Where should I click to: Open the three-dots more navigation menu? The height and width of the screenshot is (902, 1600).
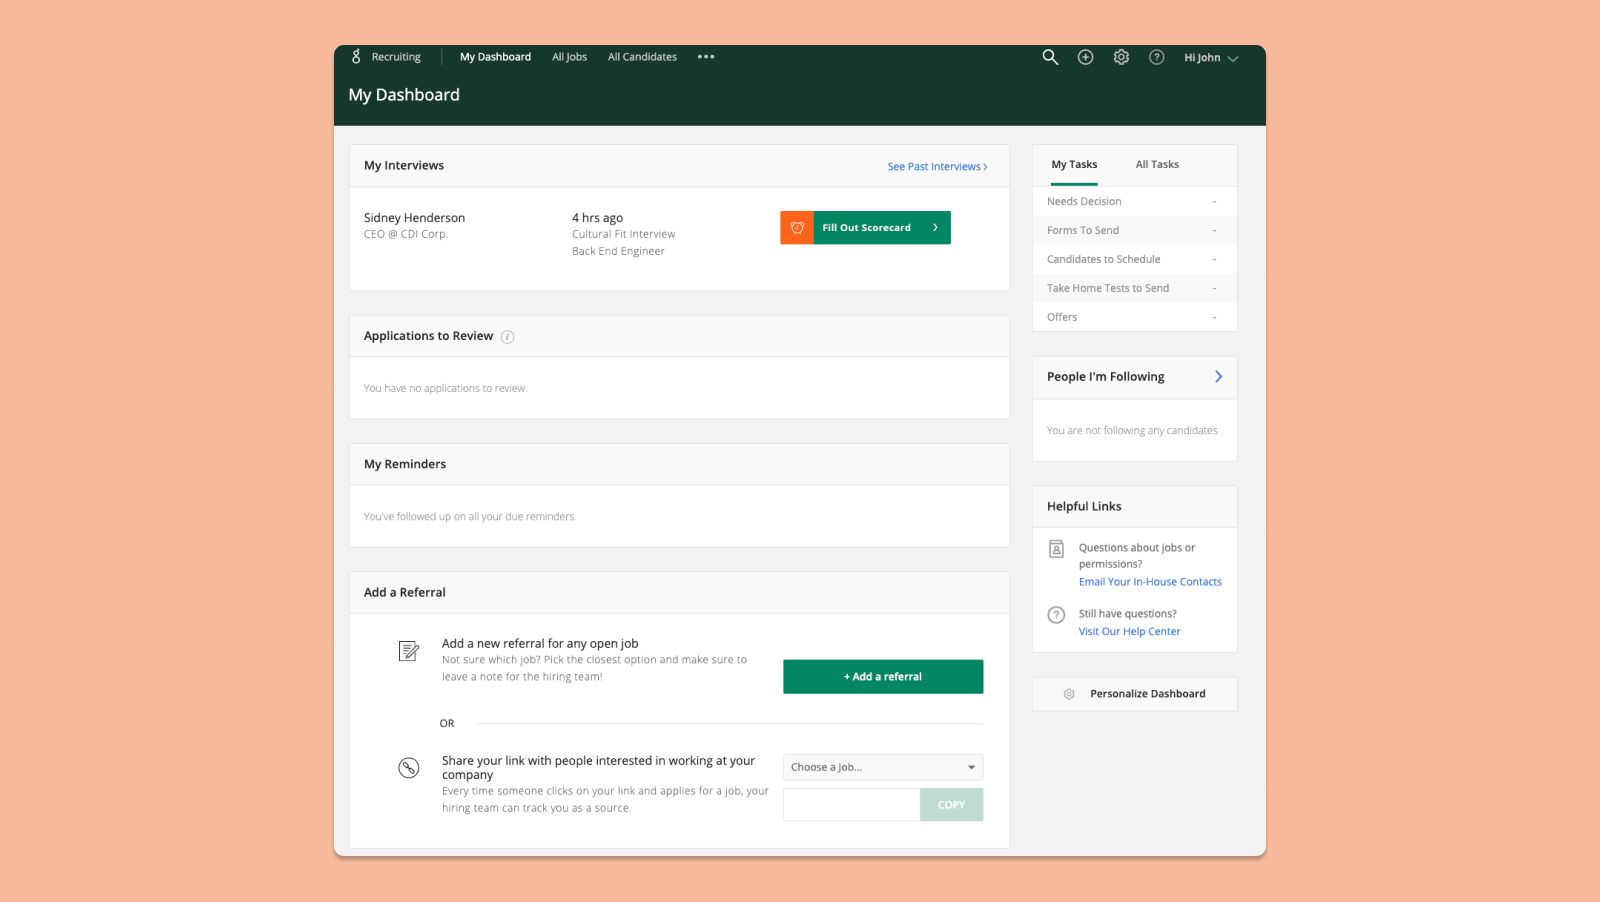click(x=706, y=57)
